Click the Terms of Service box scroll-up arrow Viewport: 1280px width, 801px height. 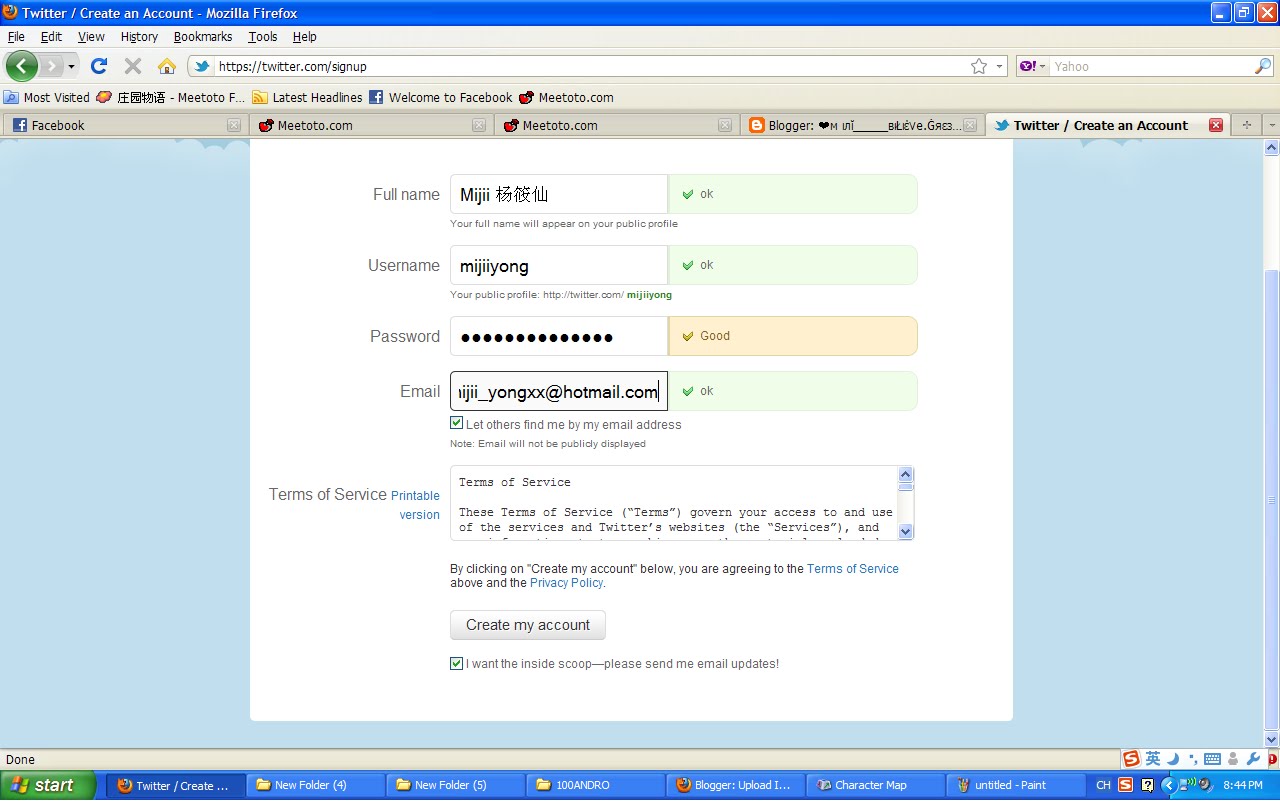pyautogui.click(x=906, y=475)
